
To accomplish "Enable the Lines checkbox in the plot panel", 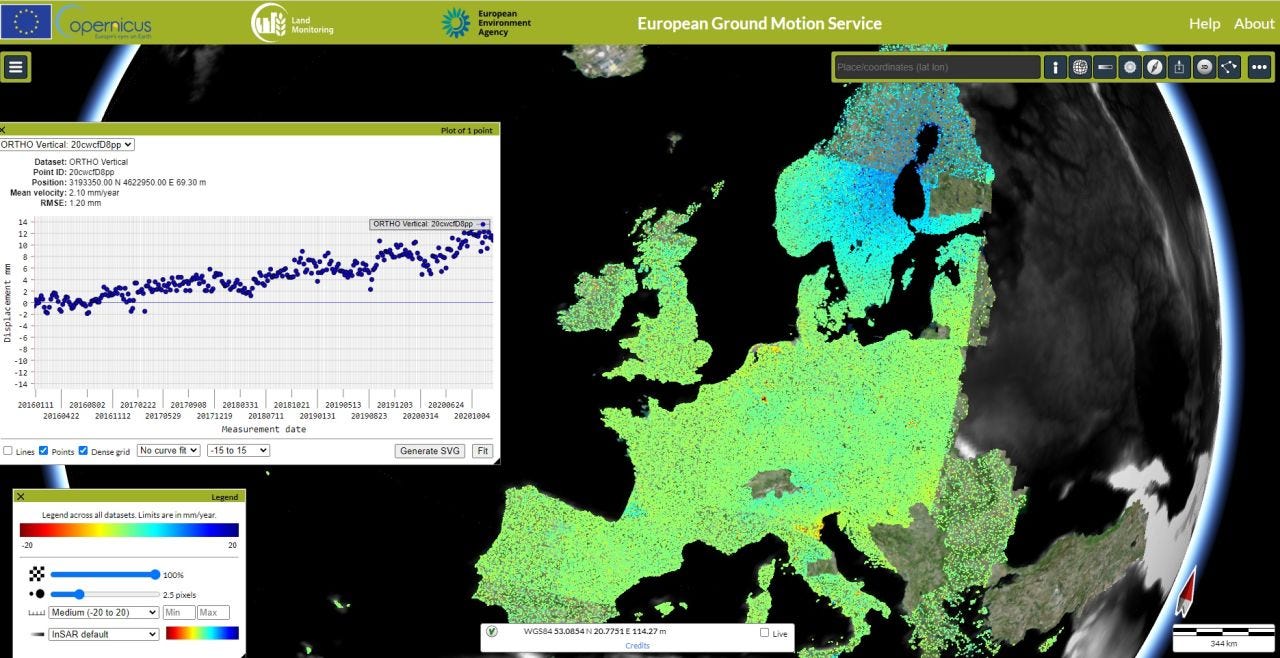I will 8,451.
